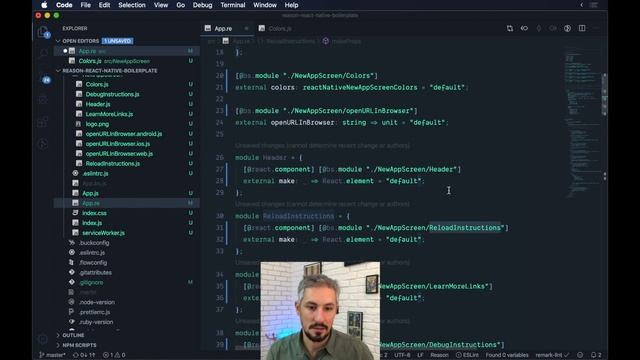This screenshot has width=640, height=360.
Task: Switch to the Colors.js editor tab
Action: coord(280,28)
